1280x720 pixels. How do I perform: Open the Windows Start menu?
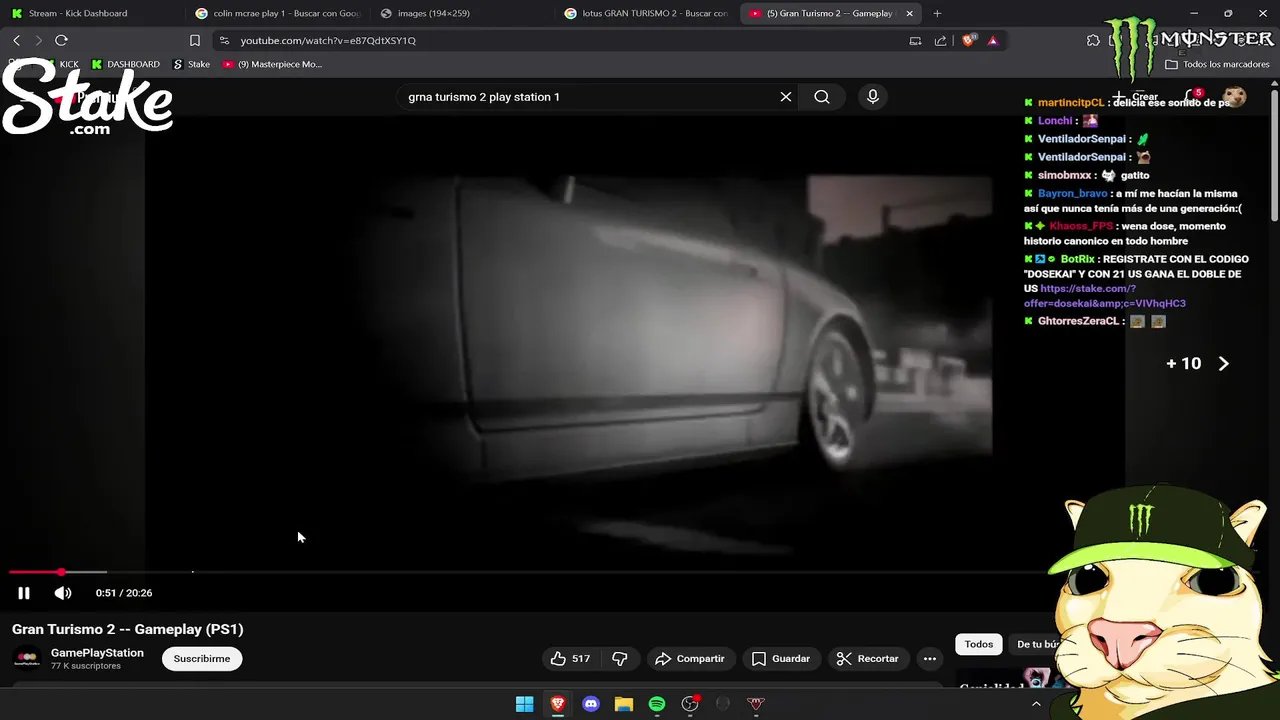524,704
